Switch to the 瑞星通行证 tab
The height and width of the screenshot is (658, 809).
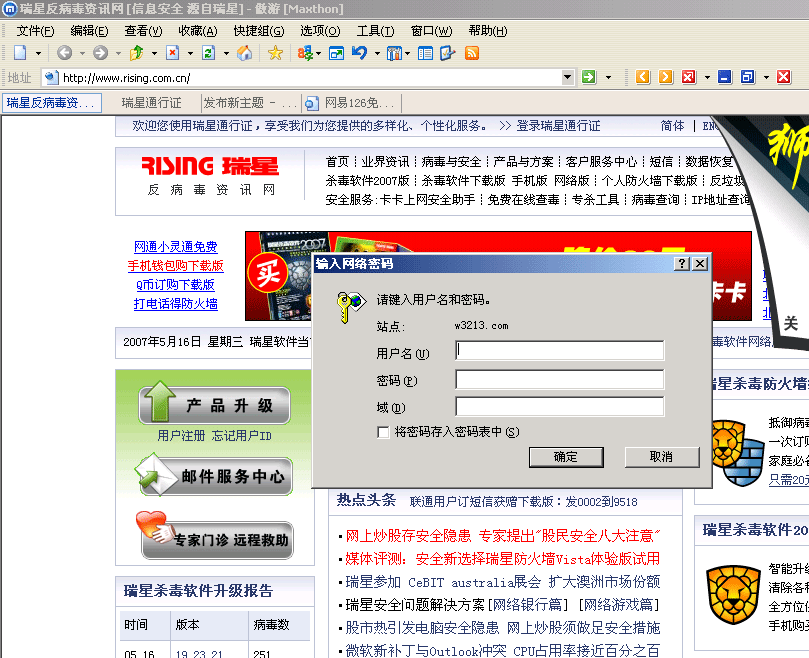point(151,103)
